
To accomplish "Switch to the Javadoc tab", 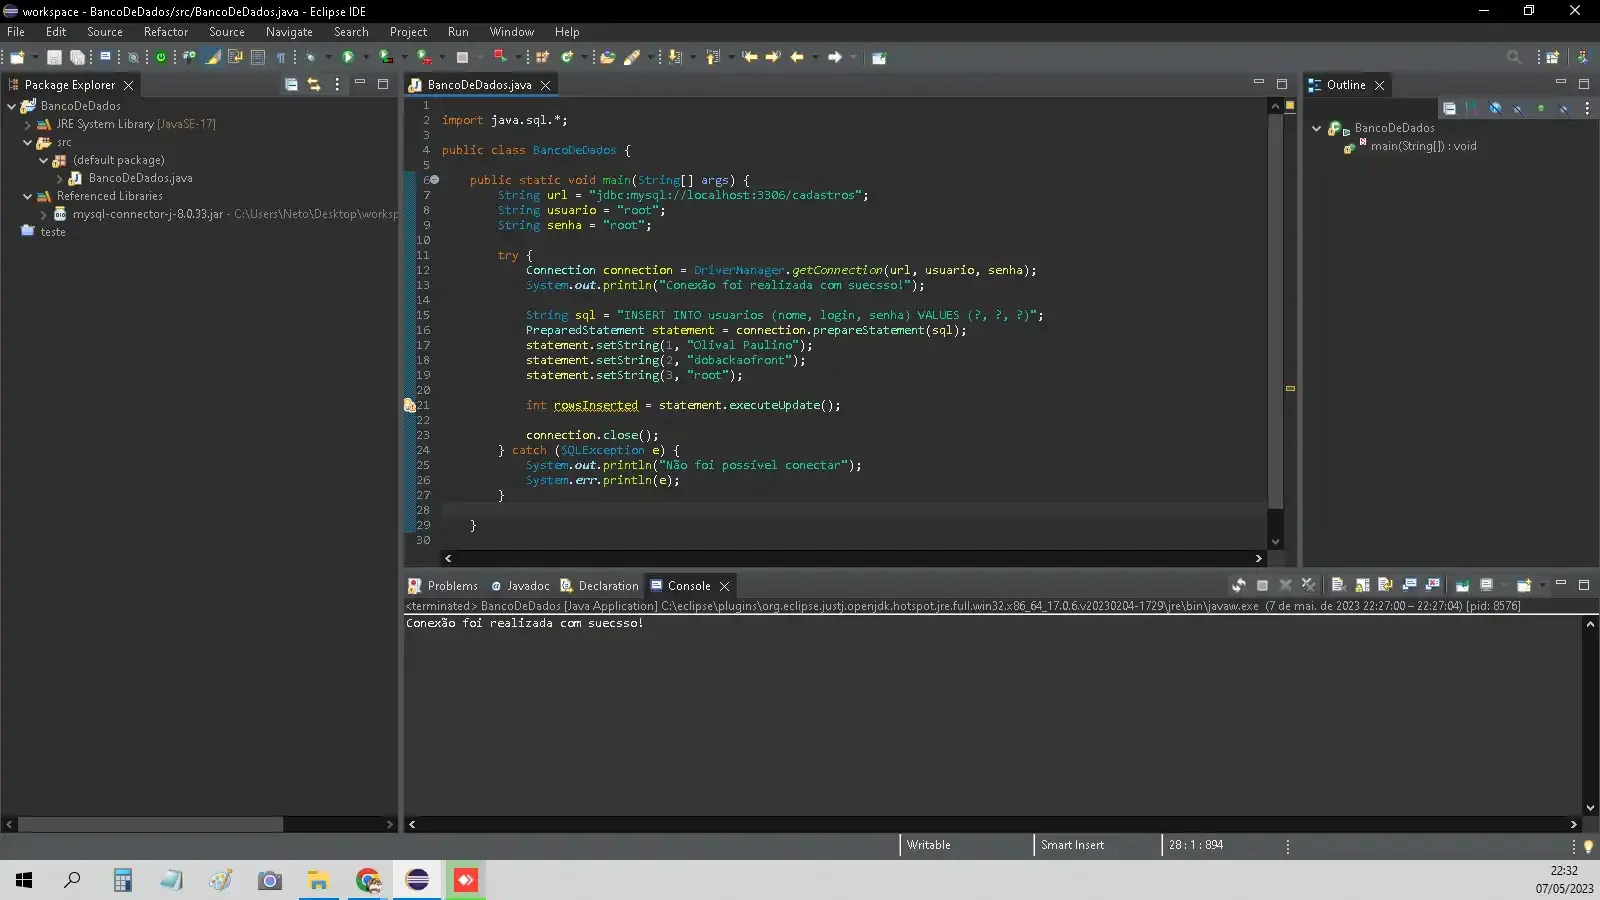I will [x=520, y=586].
